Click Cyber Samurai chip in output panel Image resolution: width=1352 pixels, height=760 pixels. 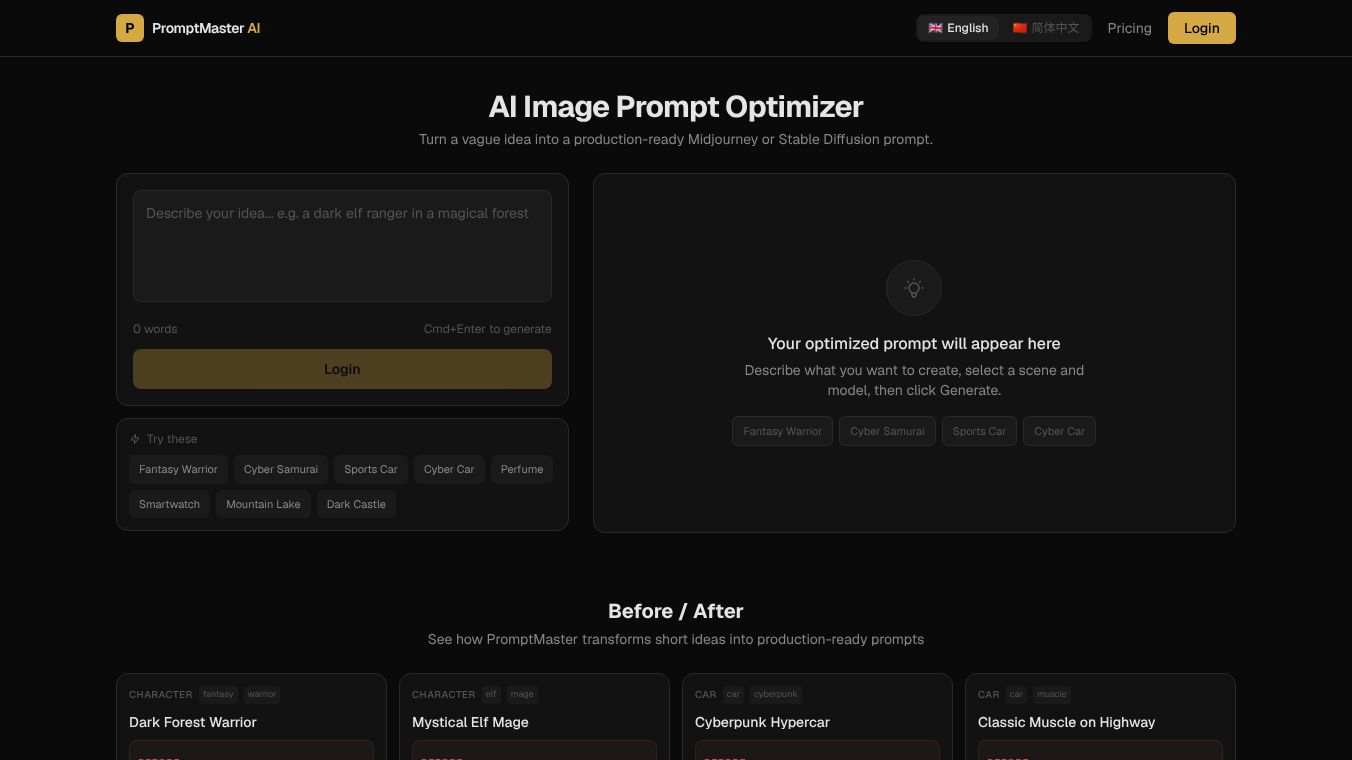point(887,431)
